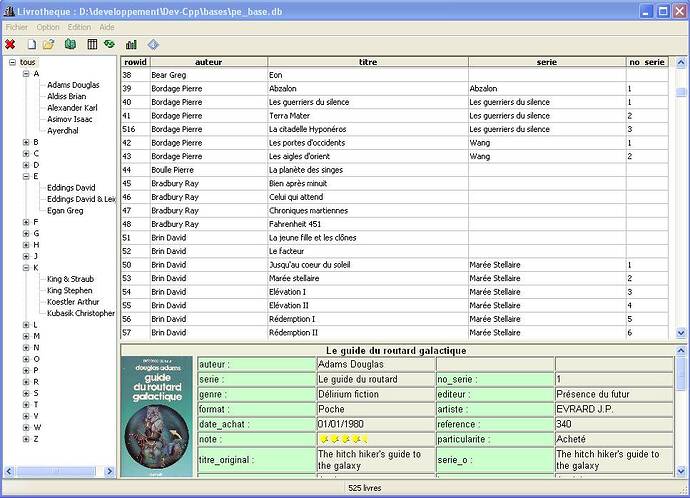Click the book cover thumbnail image
Image resolution: width=690 pixels, height=498 pixels.
[157, 415]
